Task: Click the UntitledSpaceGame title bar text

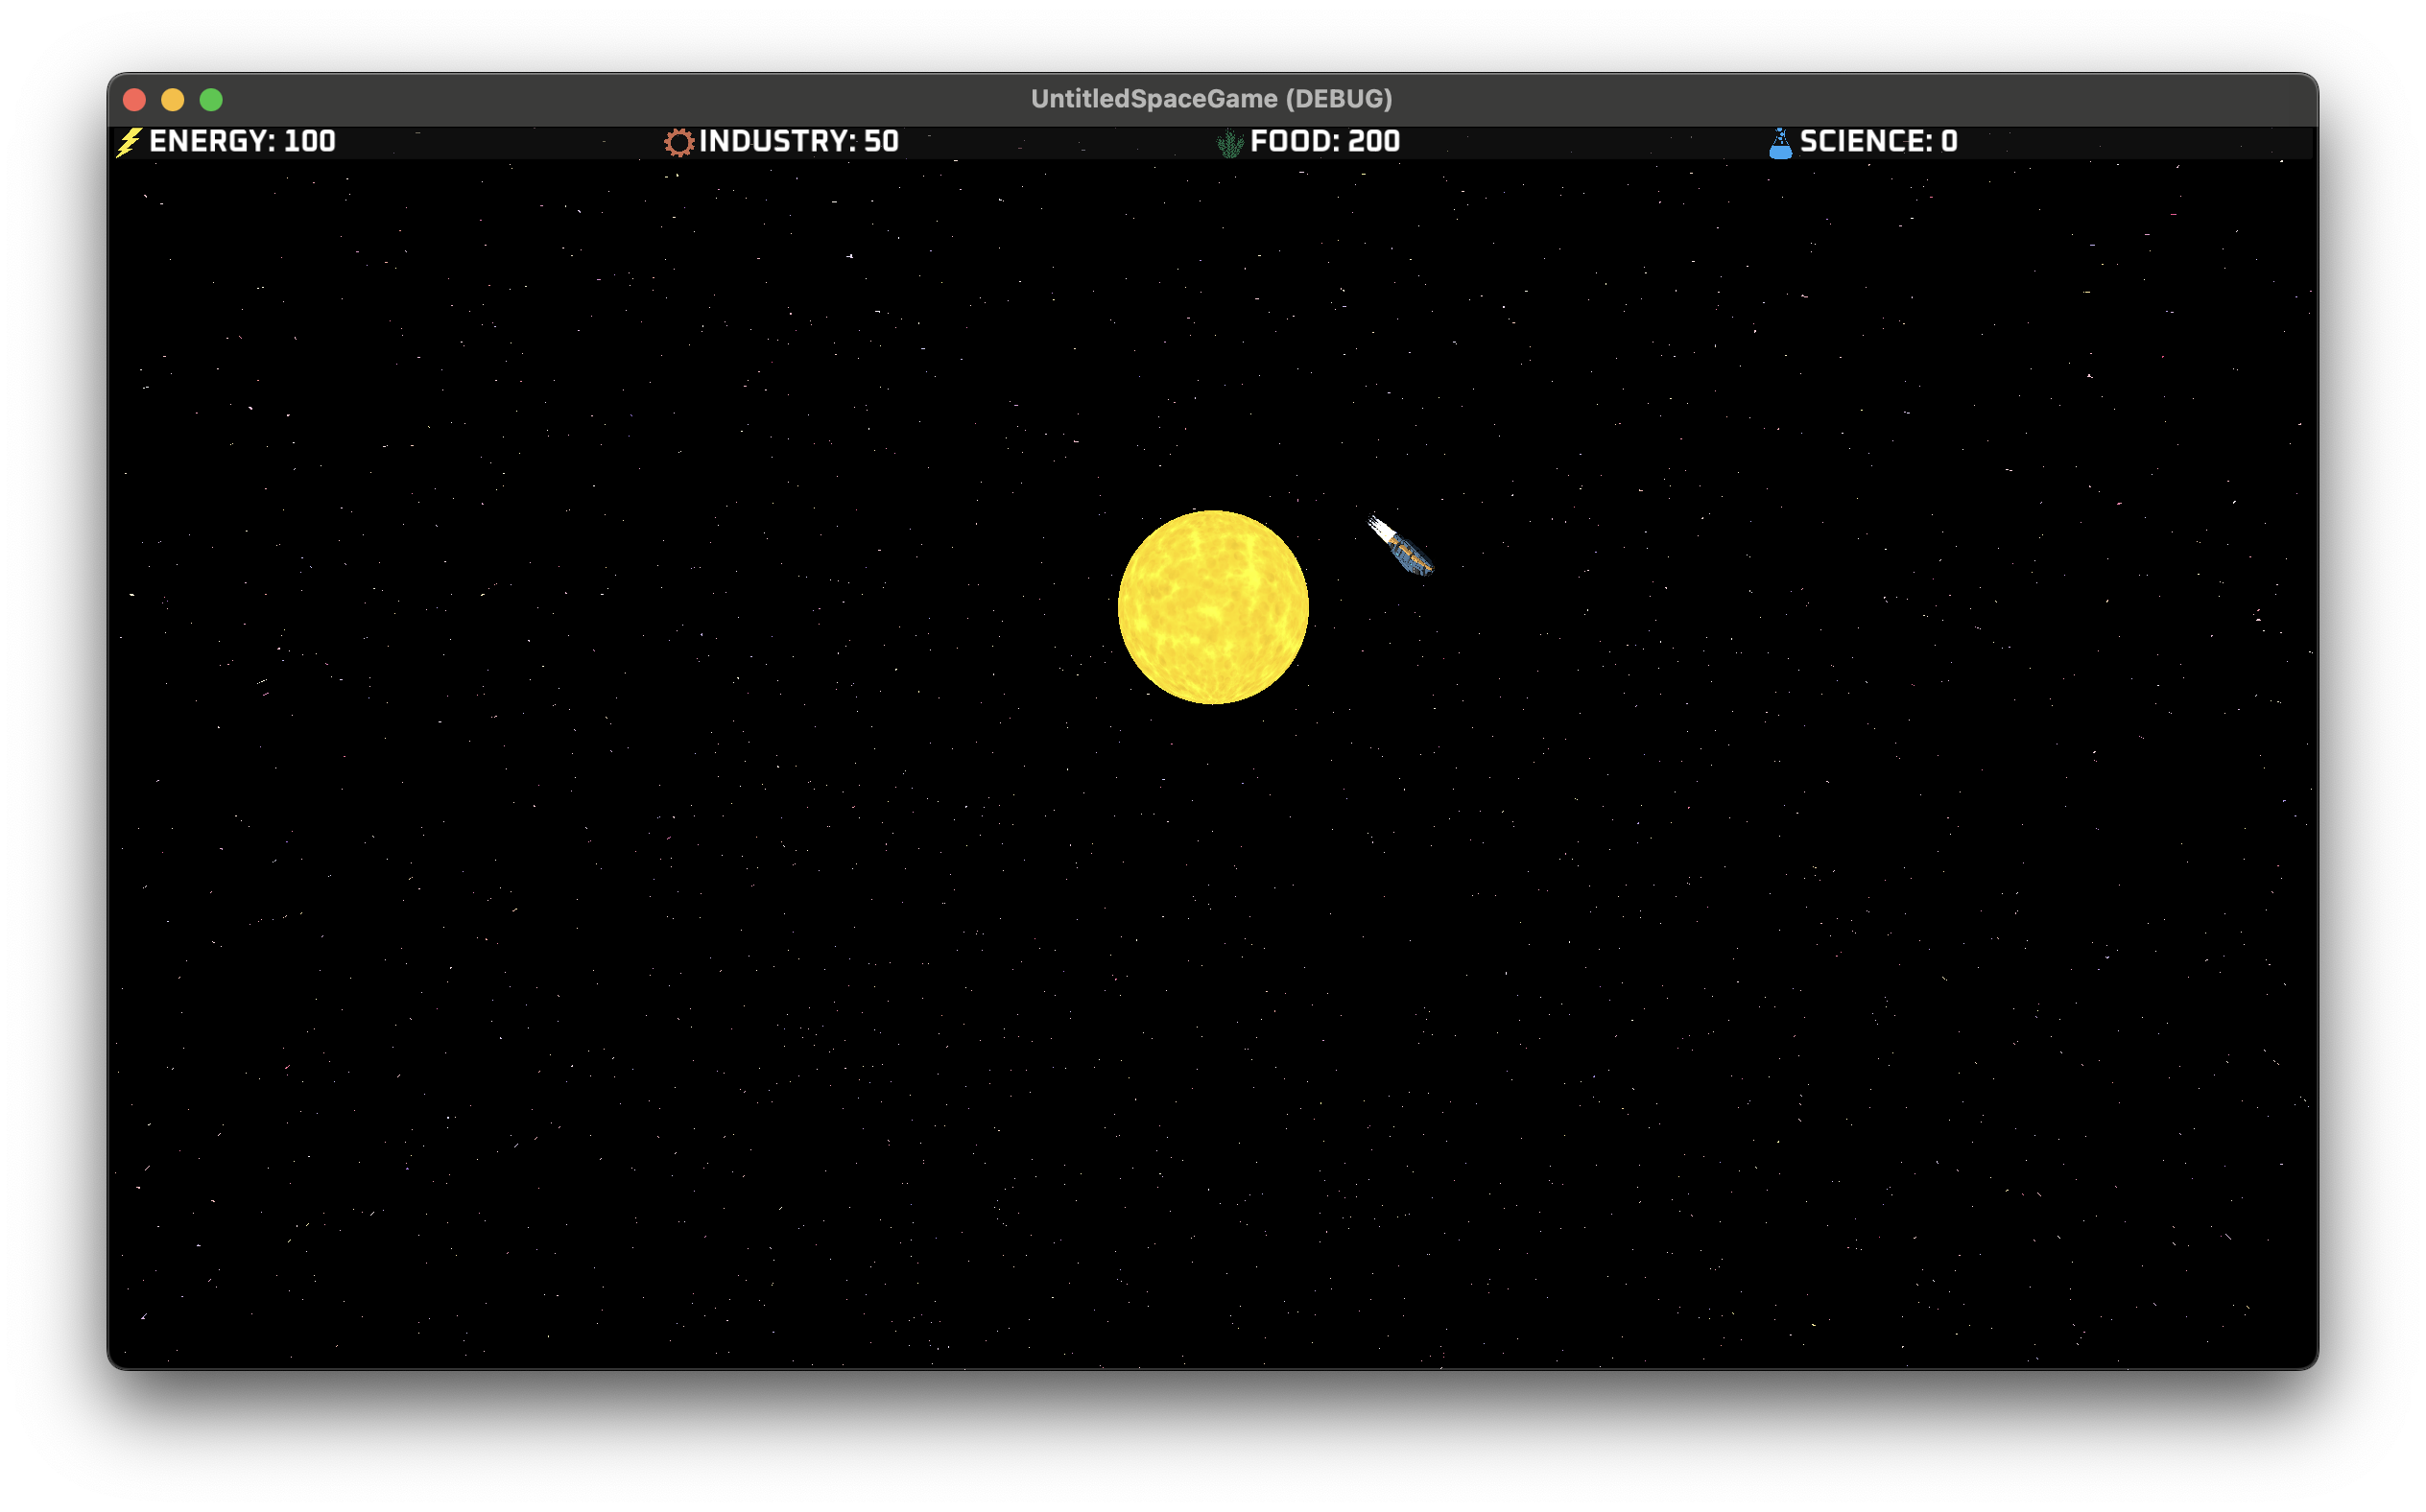Action: pos(1212,98)
